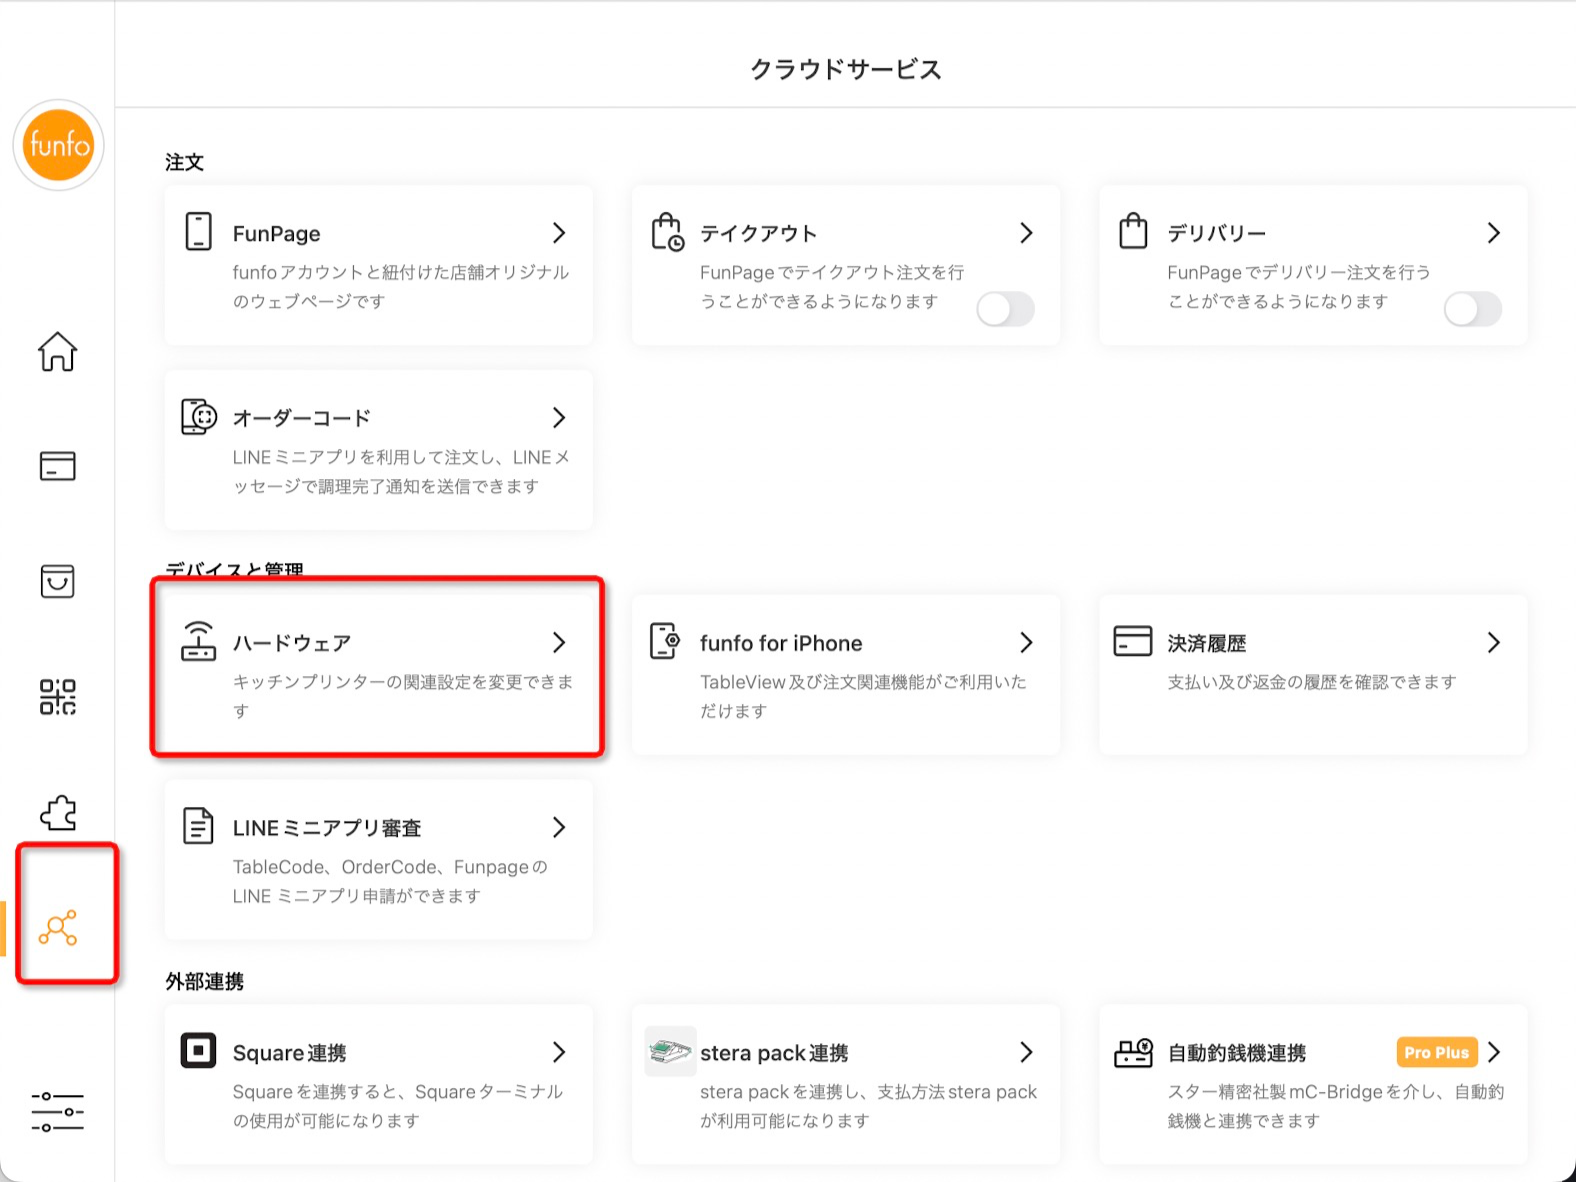Click the hardware router icon
Viewport: 1576px width, 1182px height.
click(198, 641)
